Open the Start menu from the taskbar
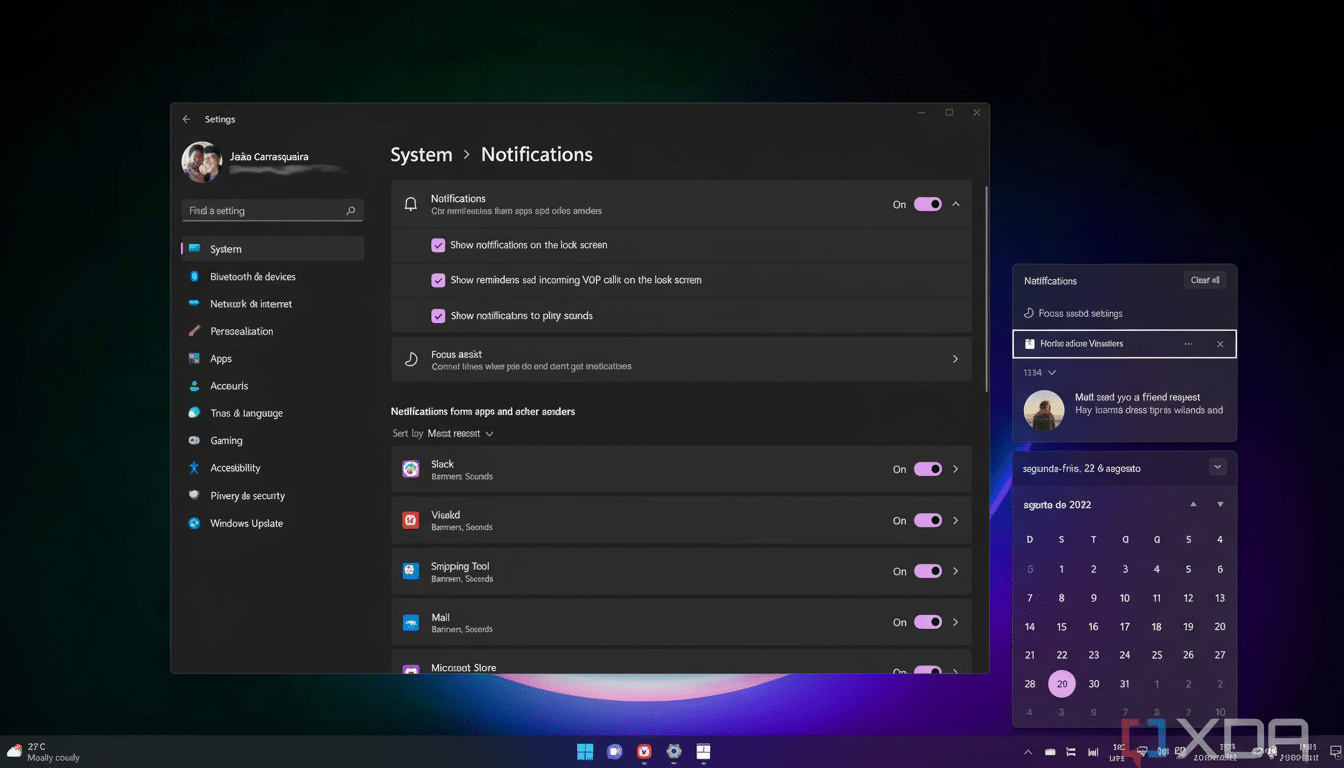This screenshot has height=768, width=1344. 584,751
